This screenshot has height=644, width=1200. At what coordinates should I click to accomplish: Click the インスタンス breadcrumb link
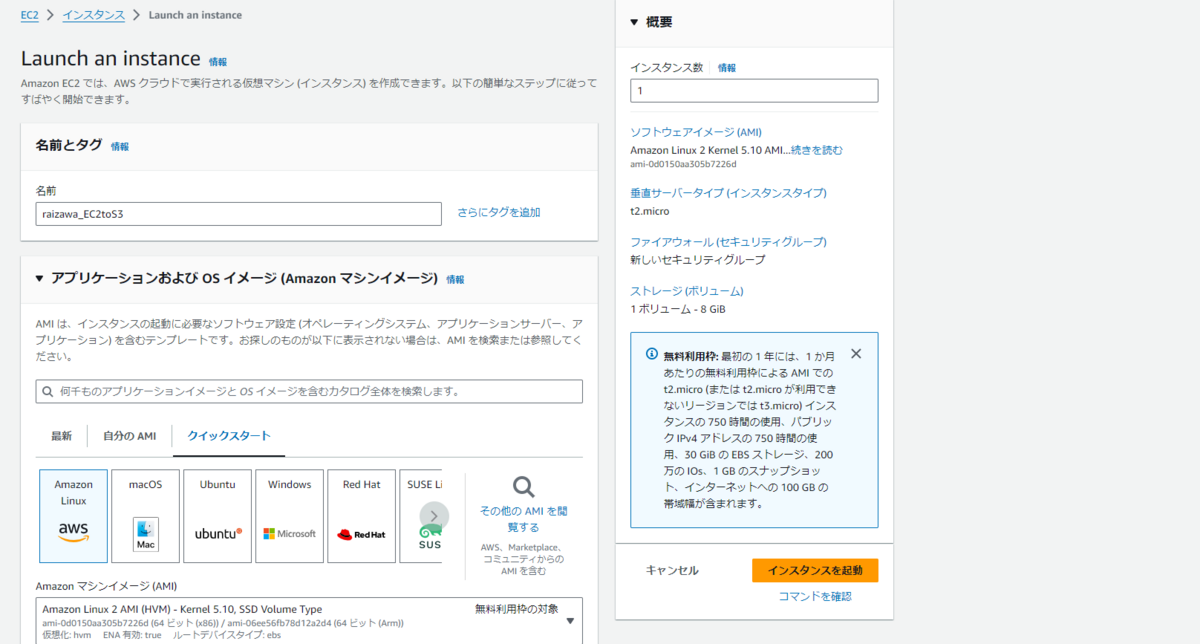coord(94,15)
